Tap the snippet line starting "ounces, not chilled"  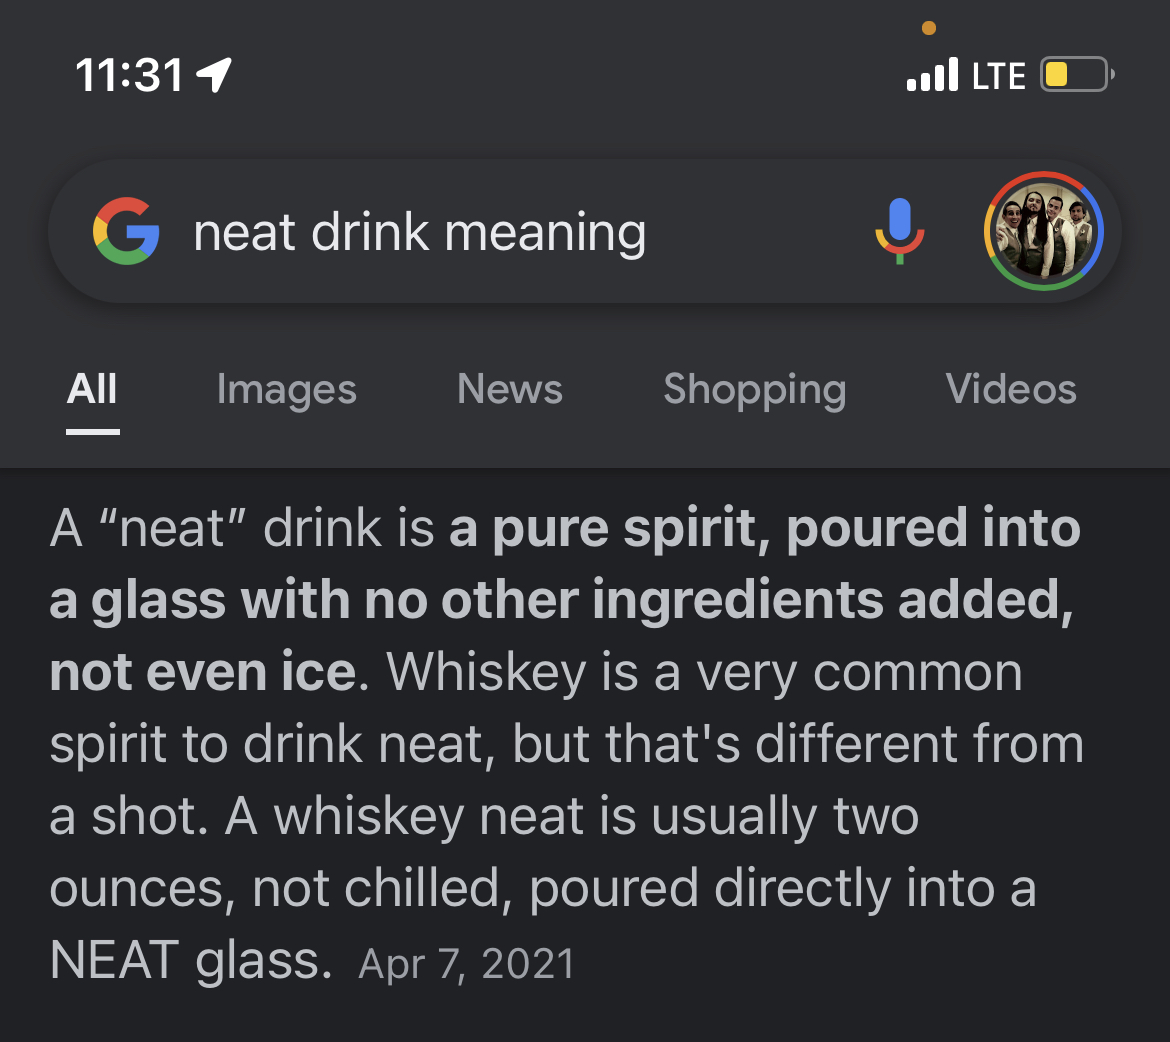coord(542,888)
